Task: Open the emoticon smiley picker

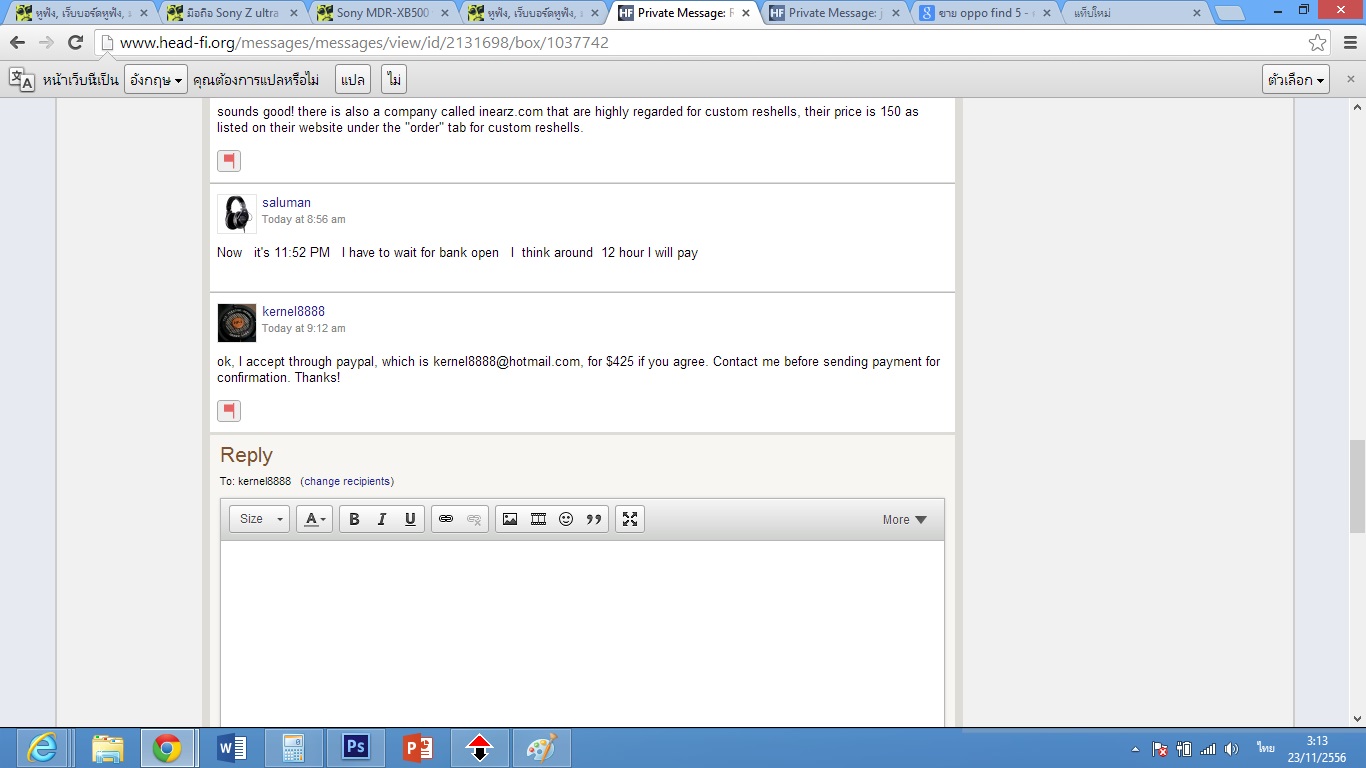Action: tap(566, 519)
